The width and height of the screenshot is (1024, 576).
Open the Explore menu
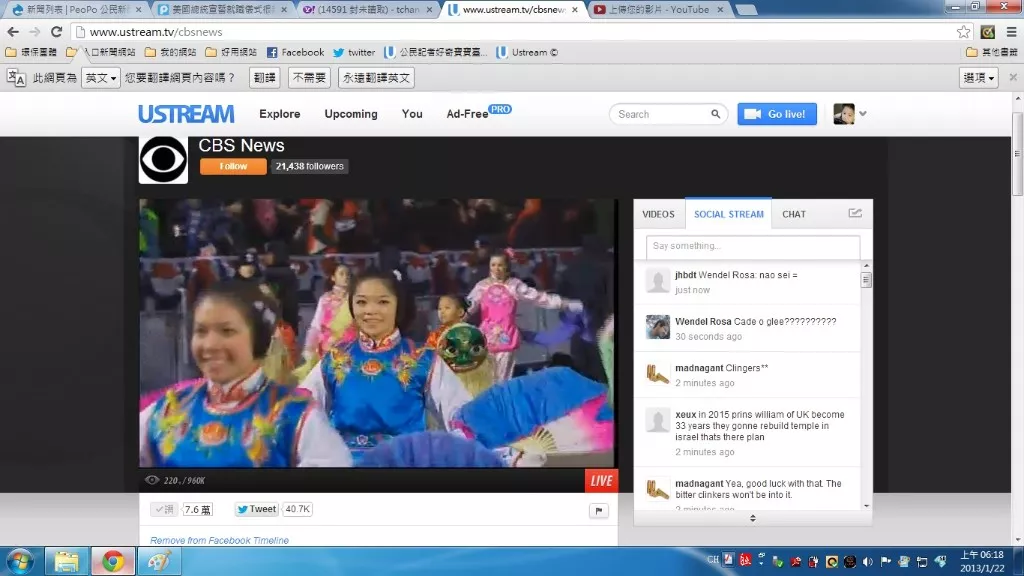point(280,114)
